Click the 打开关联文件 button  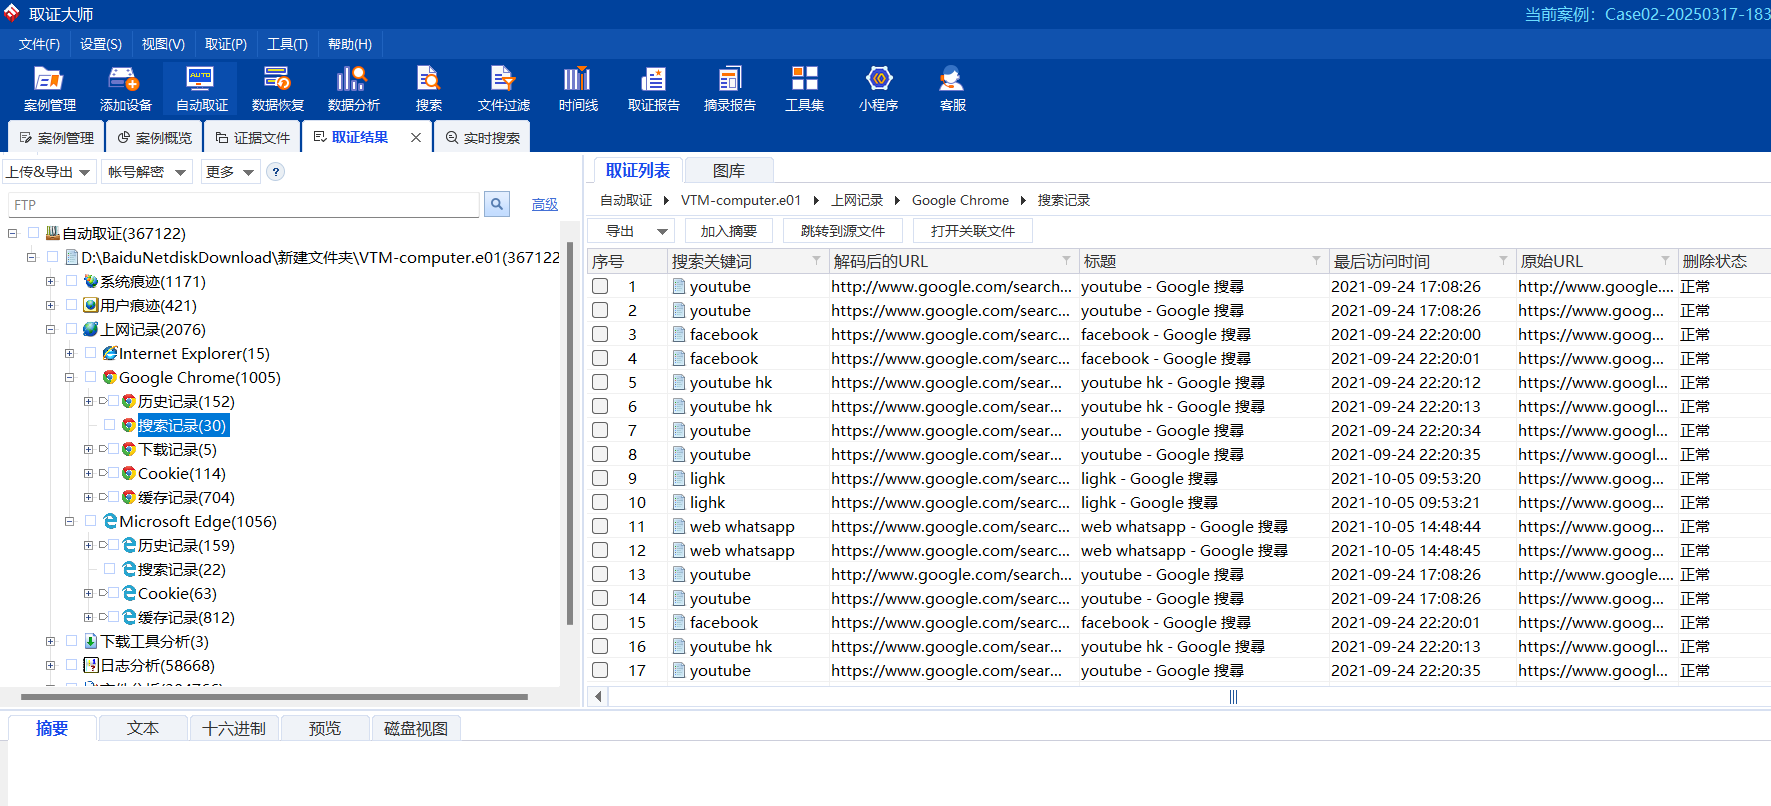tap(973, 231)
